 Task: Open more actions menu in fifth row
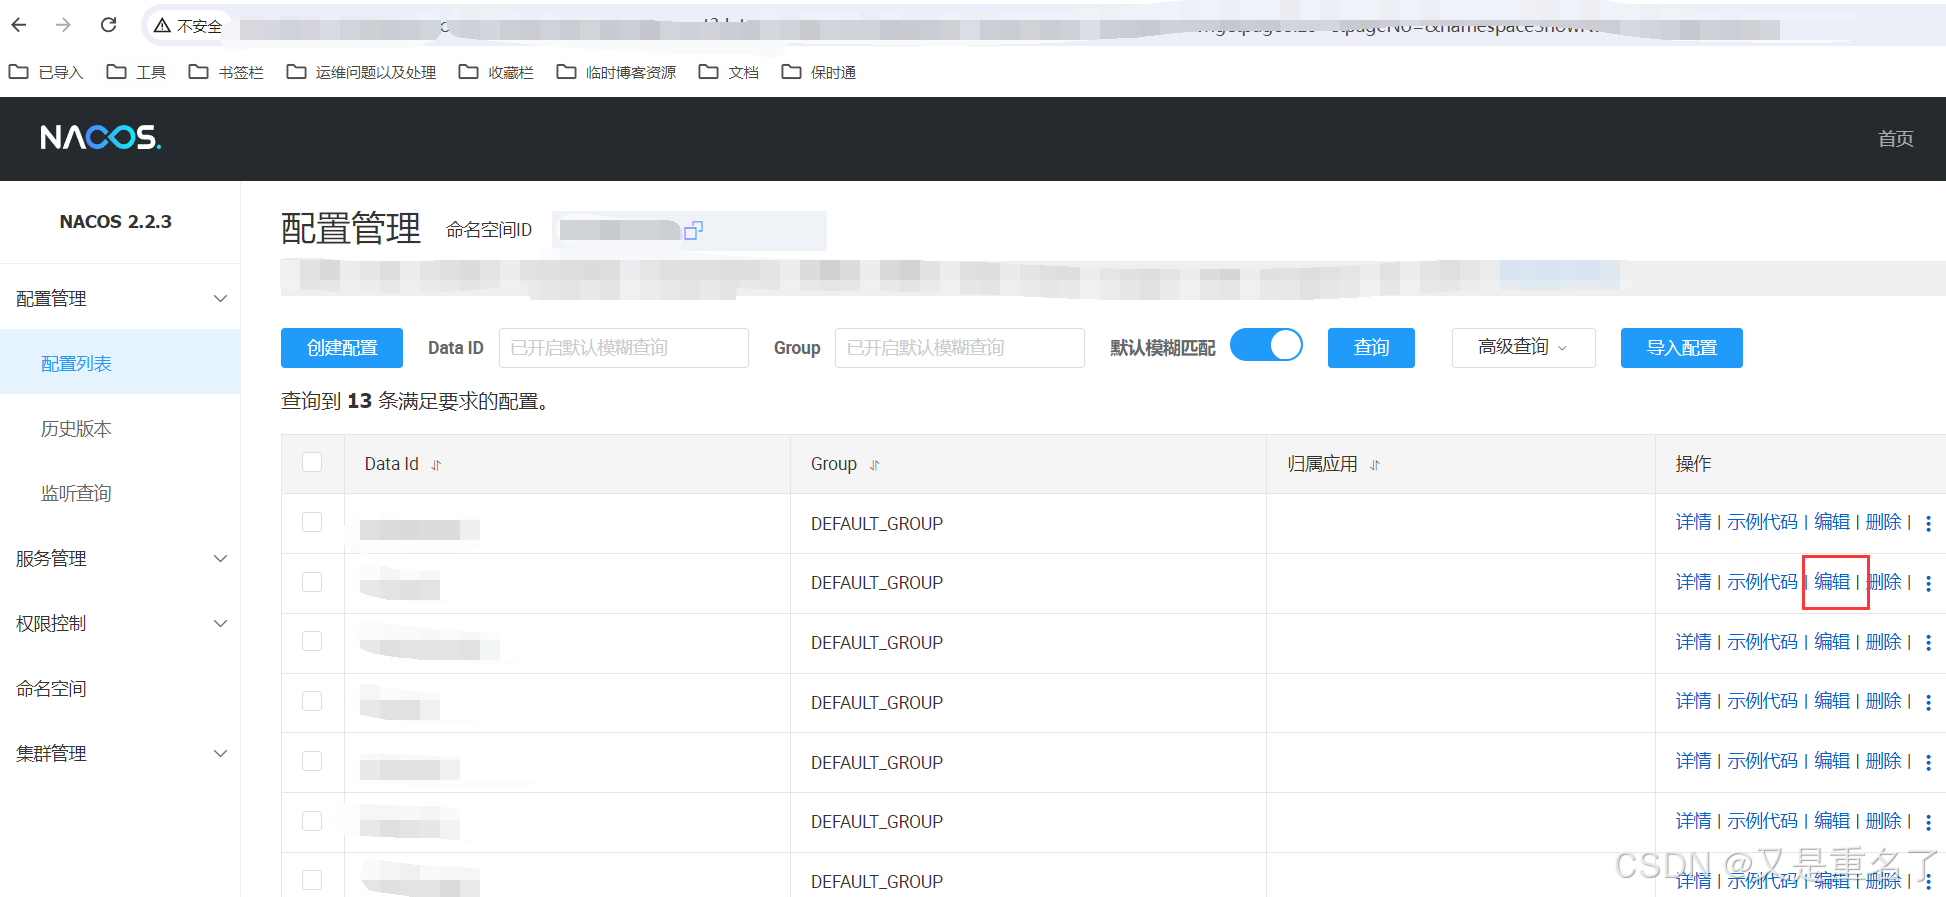coord(1928,762)
